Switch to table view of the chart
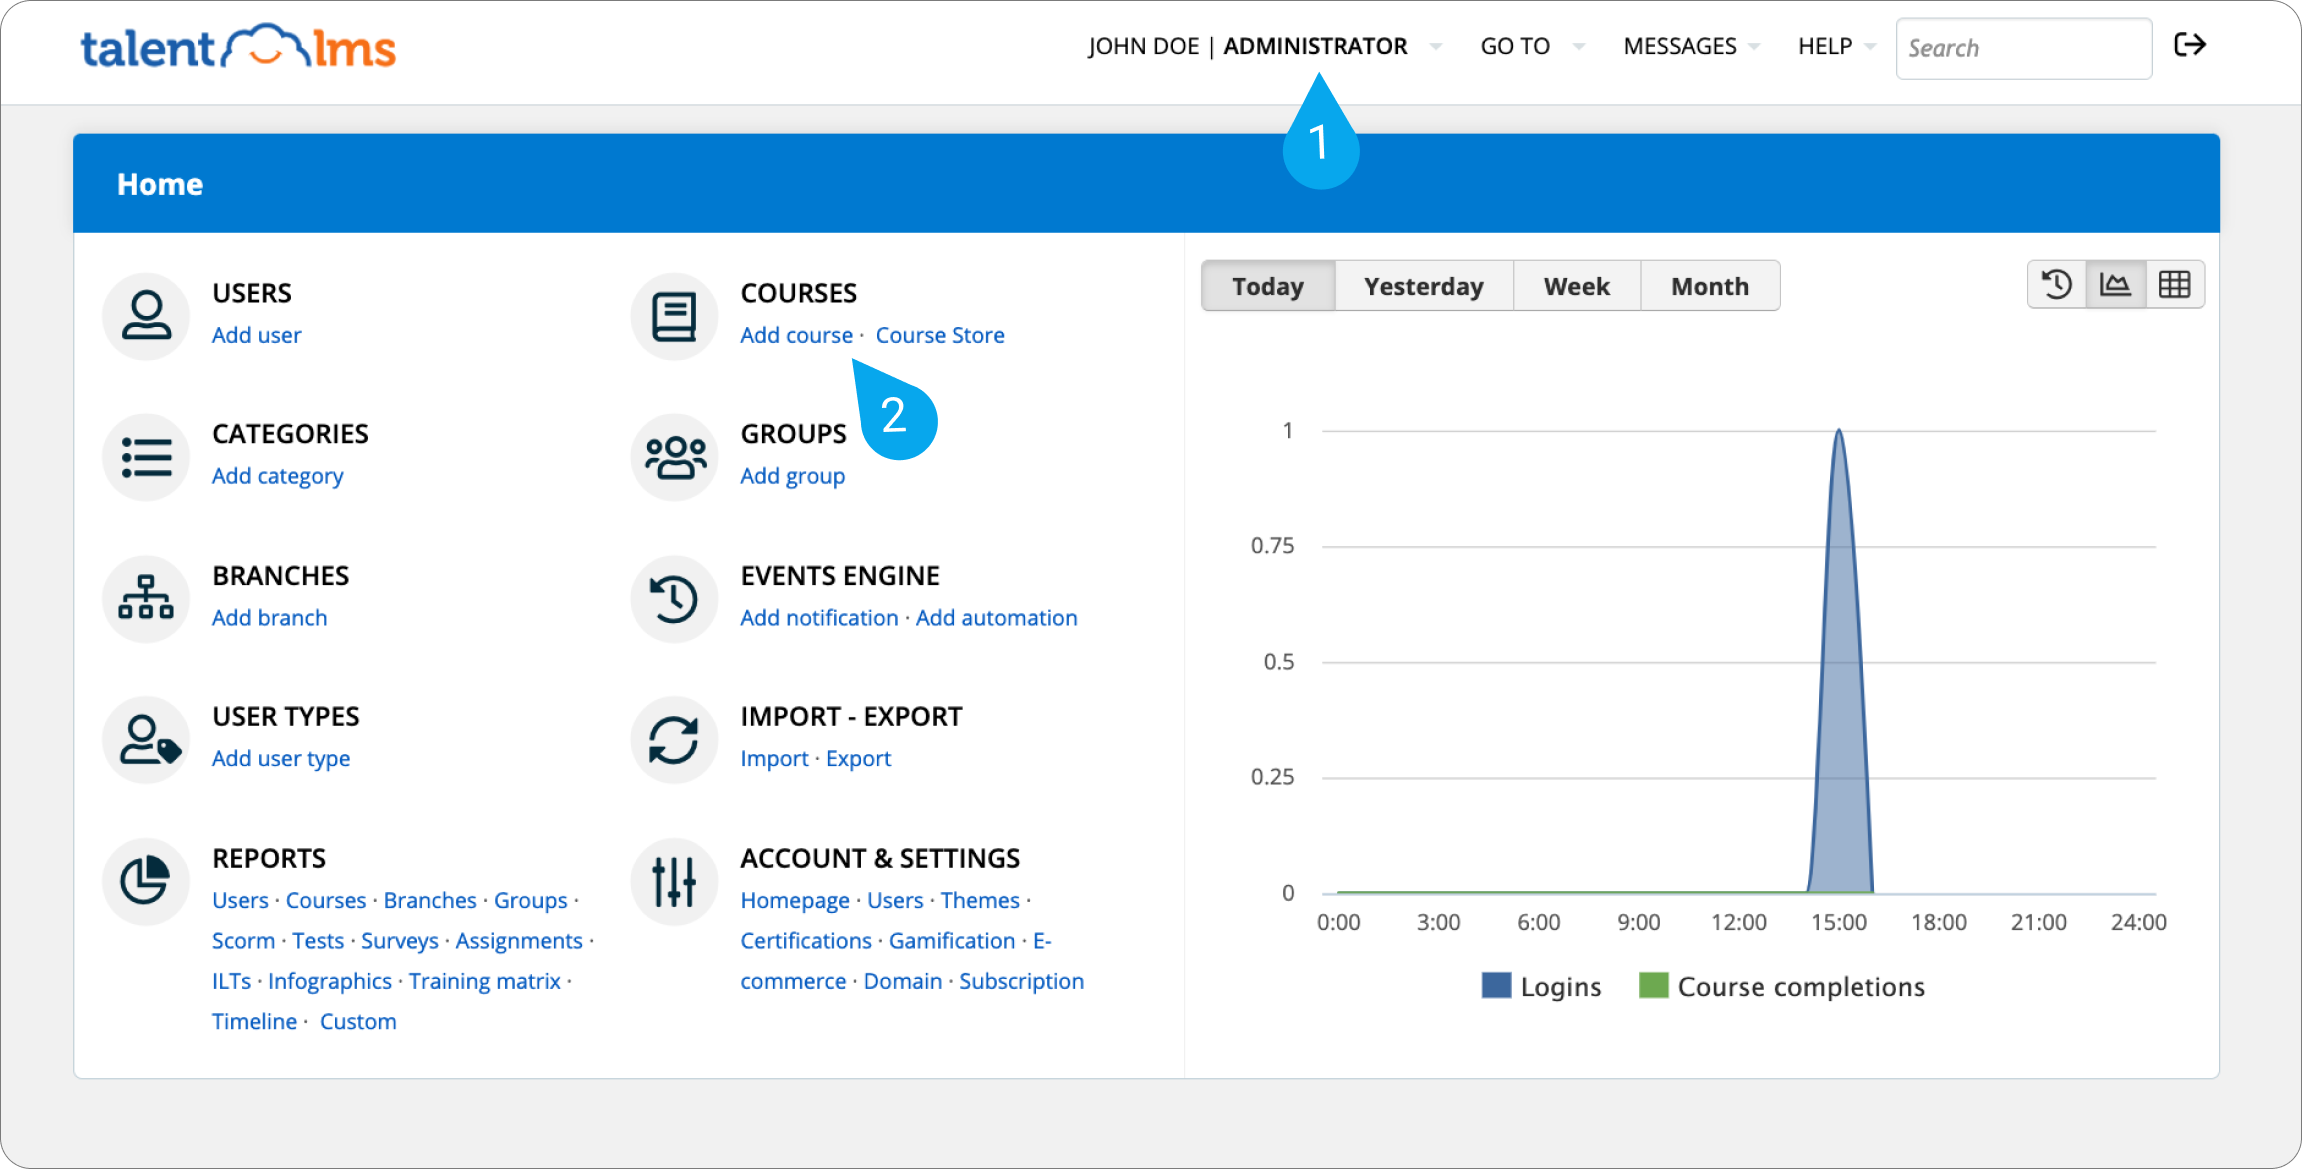 pyautogui.click(x=2176, y=284)
